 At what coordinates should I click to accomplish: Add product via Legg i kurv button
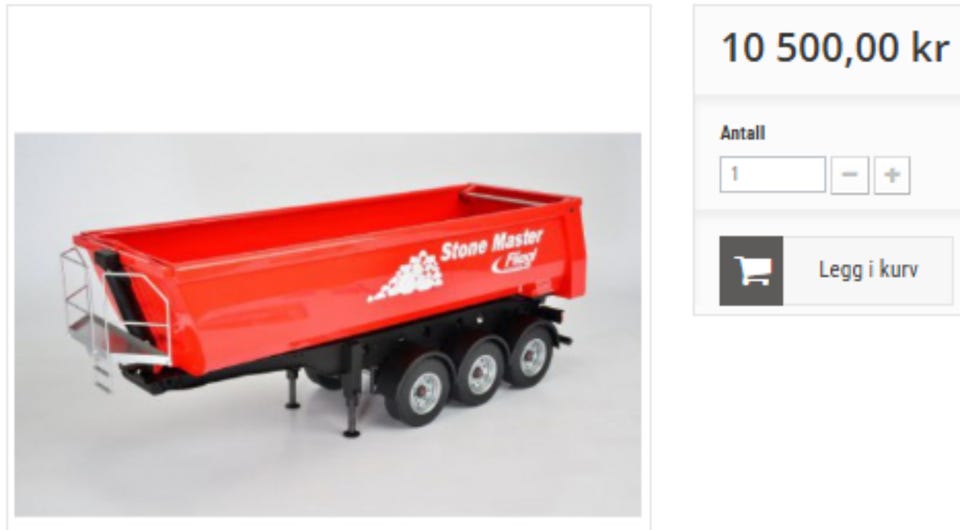point(836,271)
